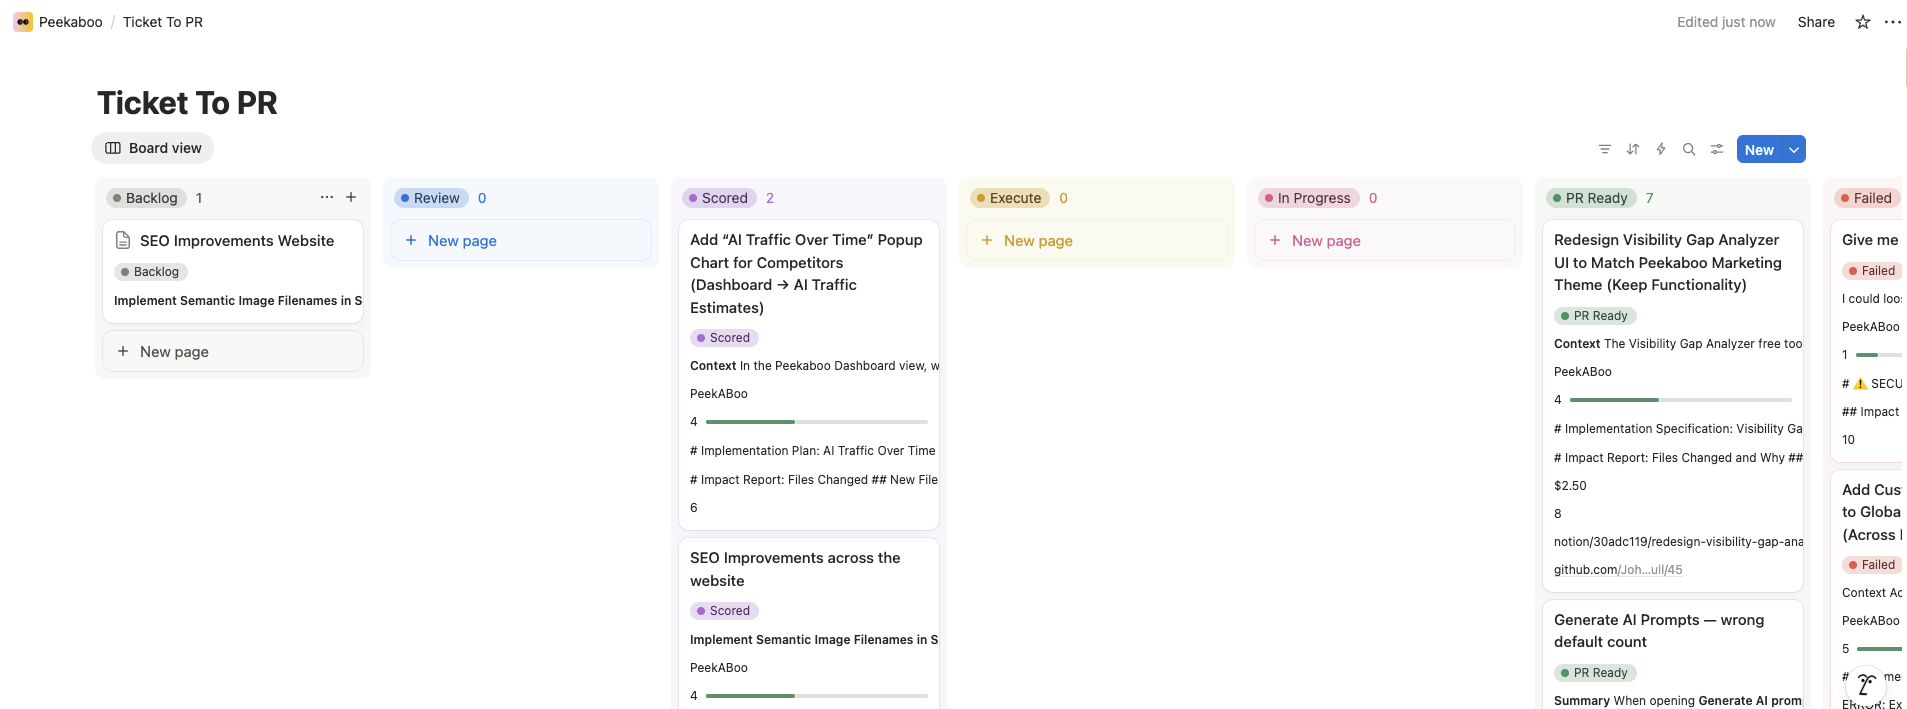Open the view settings sliders icon

1716,149
